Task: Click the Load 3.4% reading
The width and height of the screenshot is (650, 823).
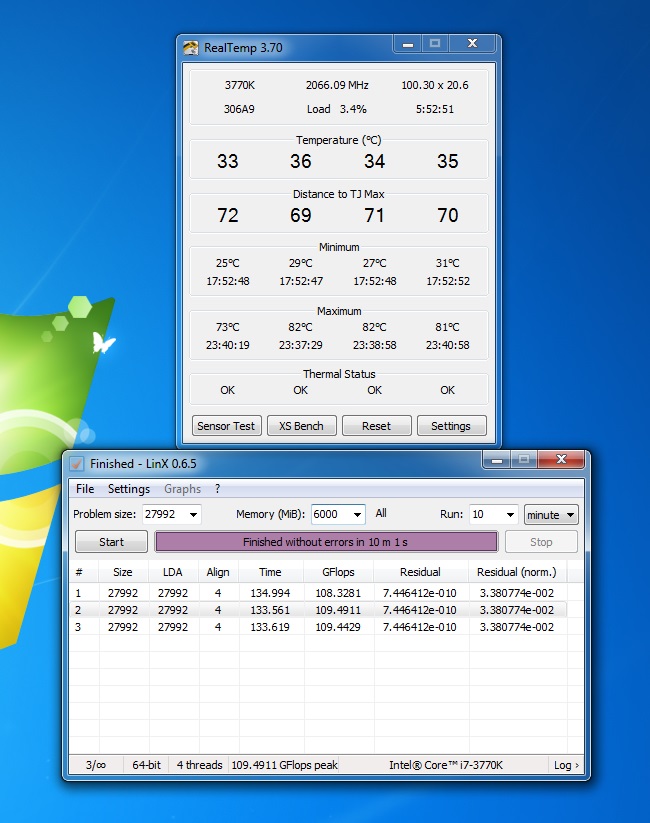Action: pos(337,109)
